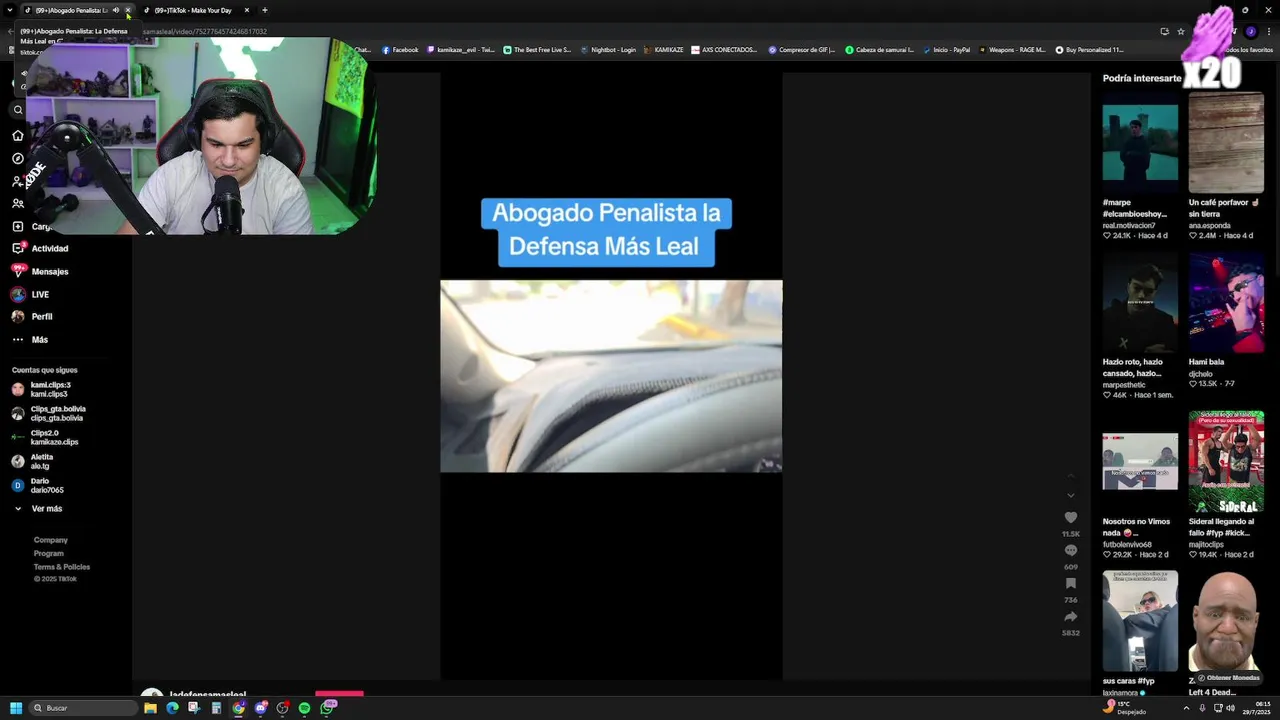Viewport: 1280px width, 720px height.
Task: Click the futbolenvivo68 author name
Action: pyautogui.click(x=1127, y=544)
